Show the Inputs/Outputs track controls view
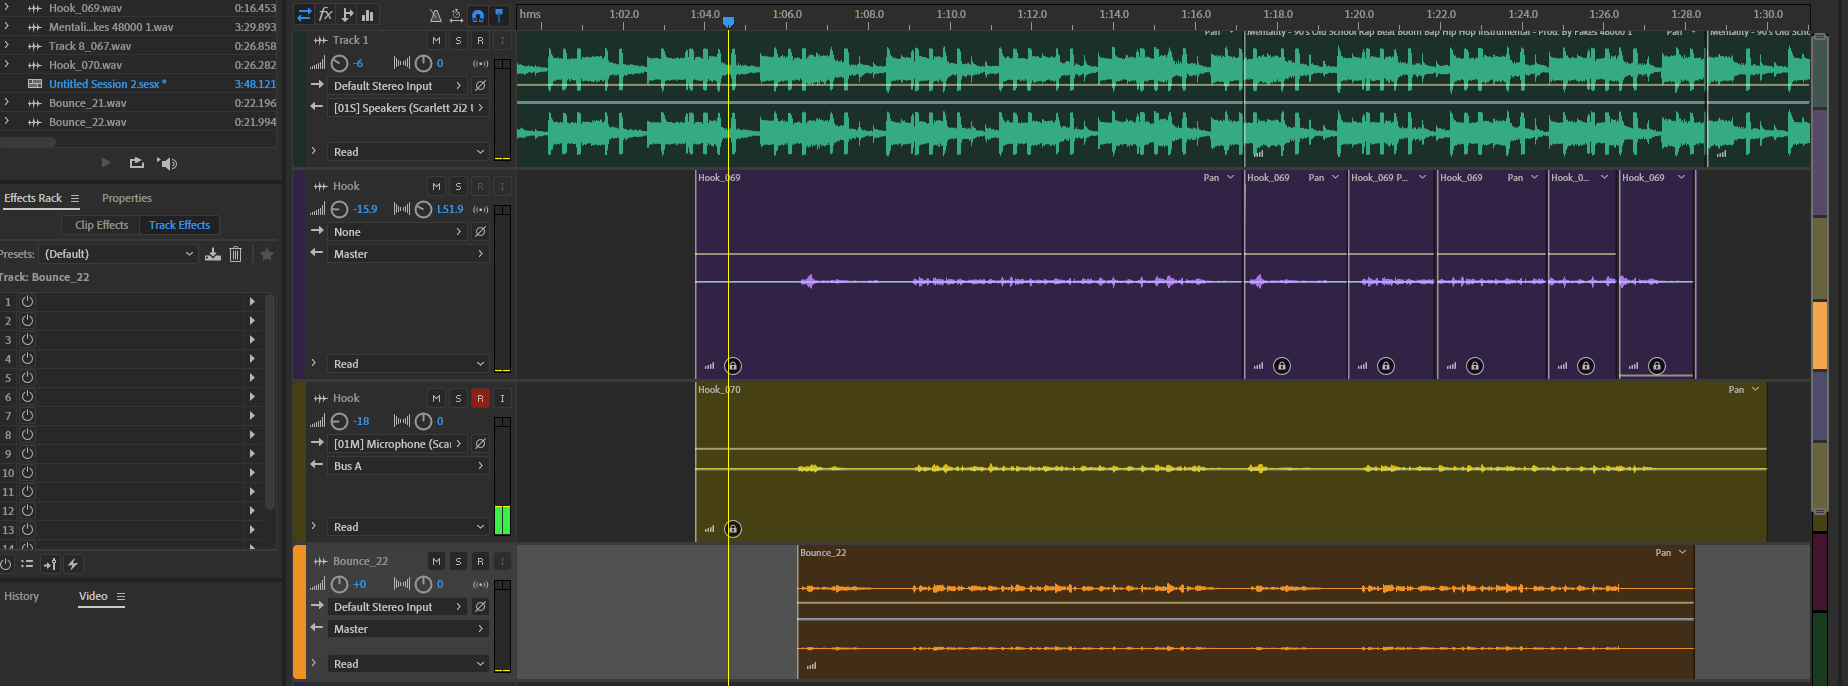Screen dimensions: 1848x686 coord(304,15)
